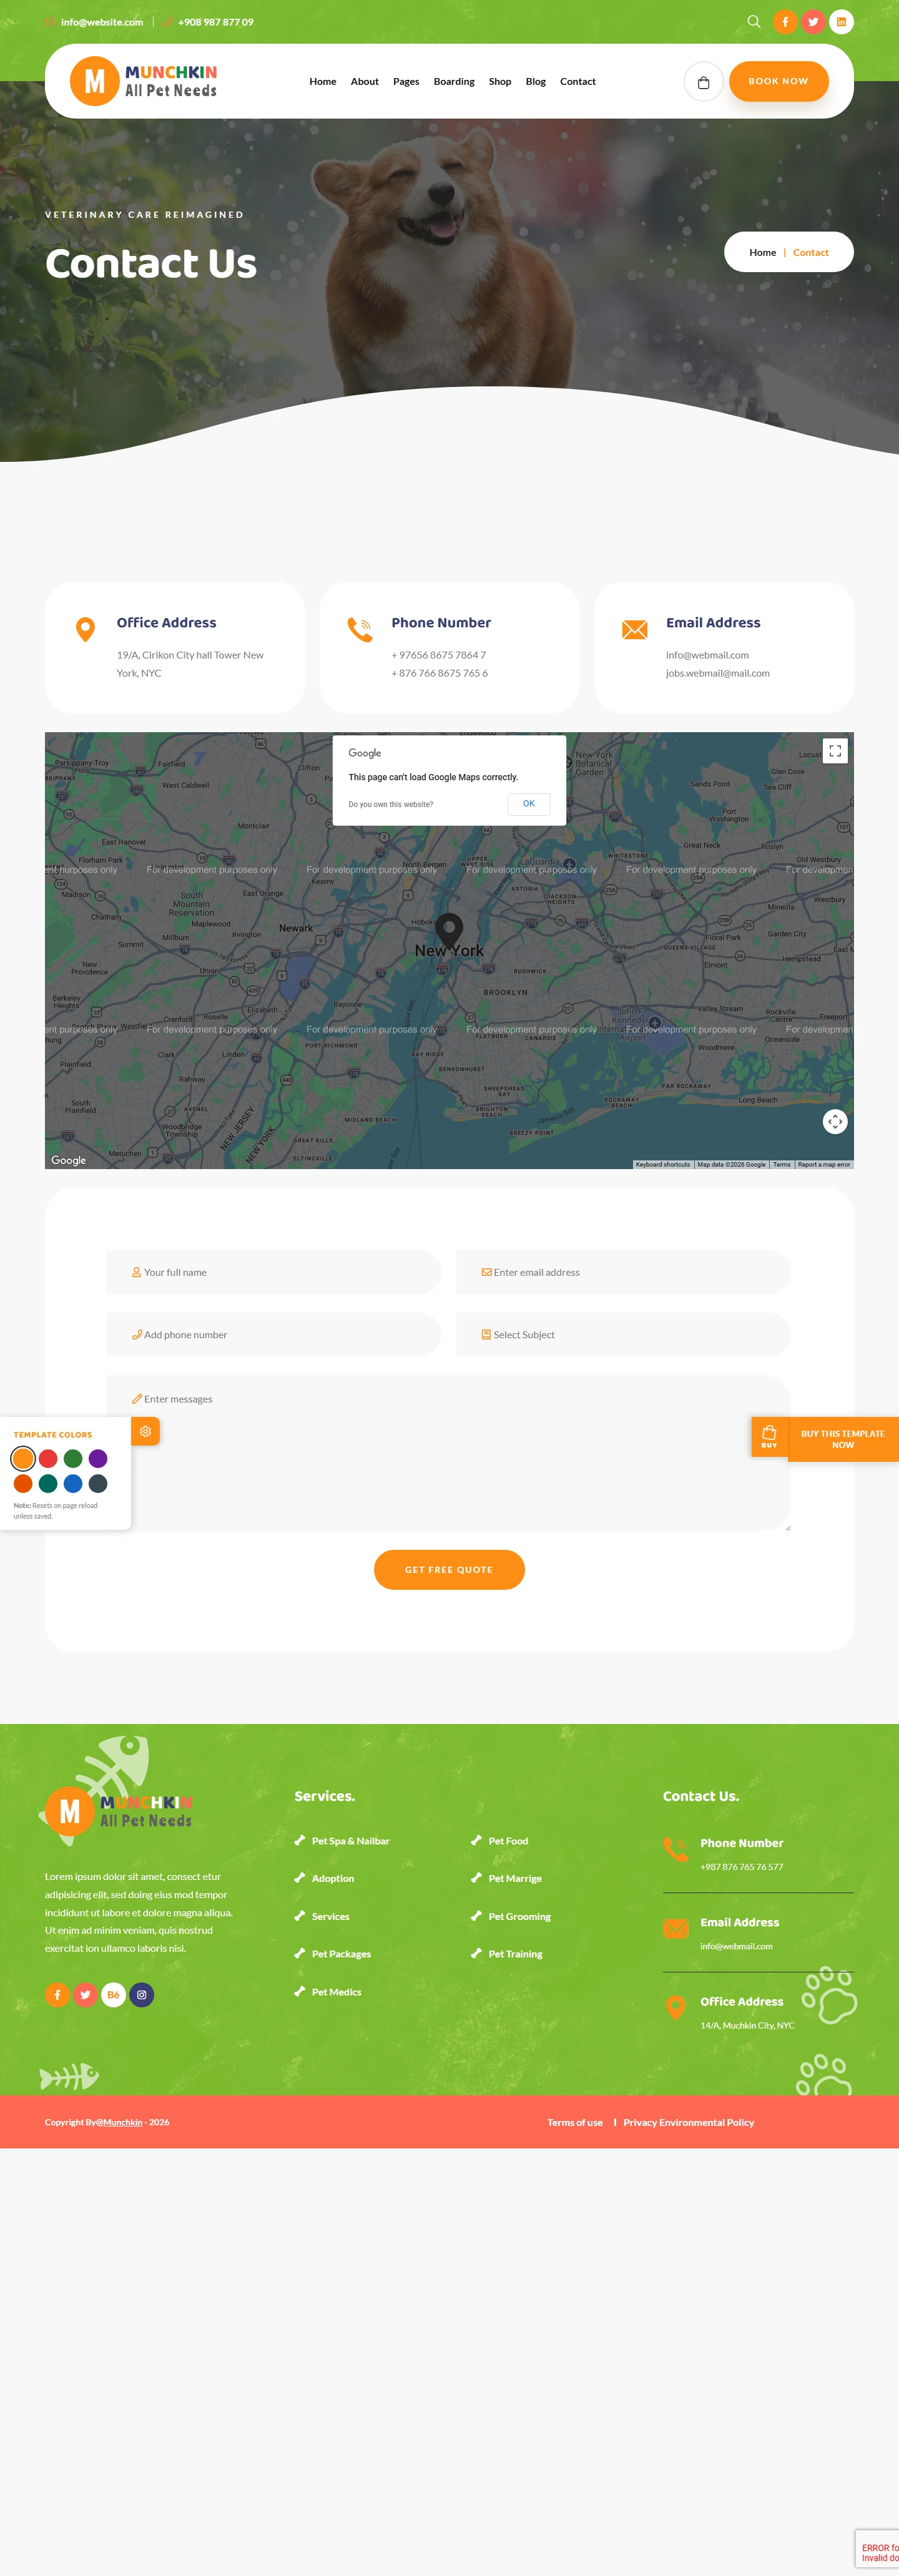Choose the blue template color swatch
This screenshot has width=899, height=2576.
[x=73, y=1483]
